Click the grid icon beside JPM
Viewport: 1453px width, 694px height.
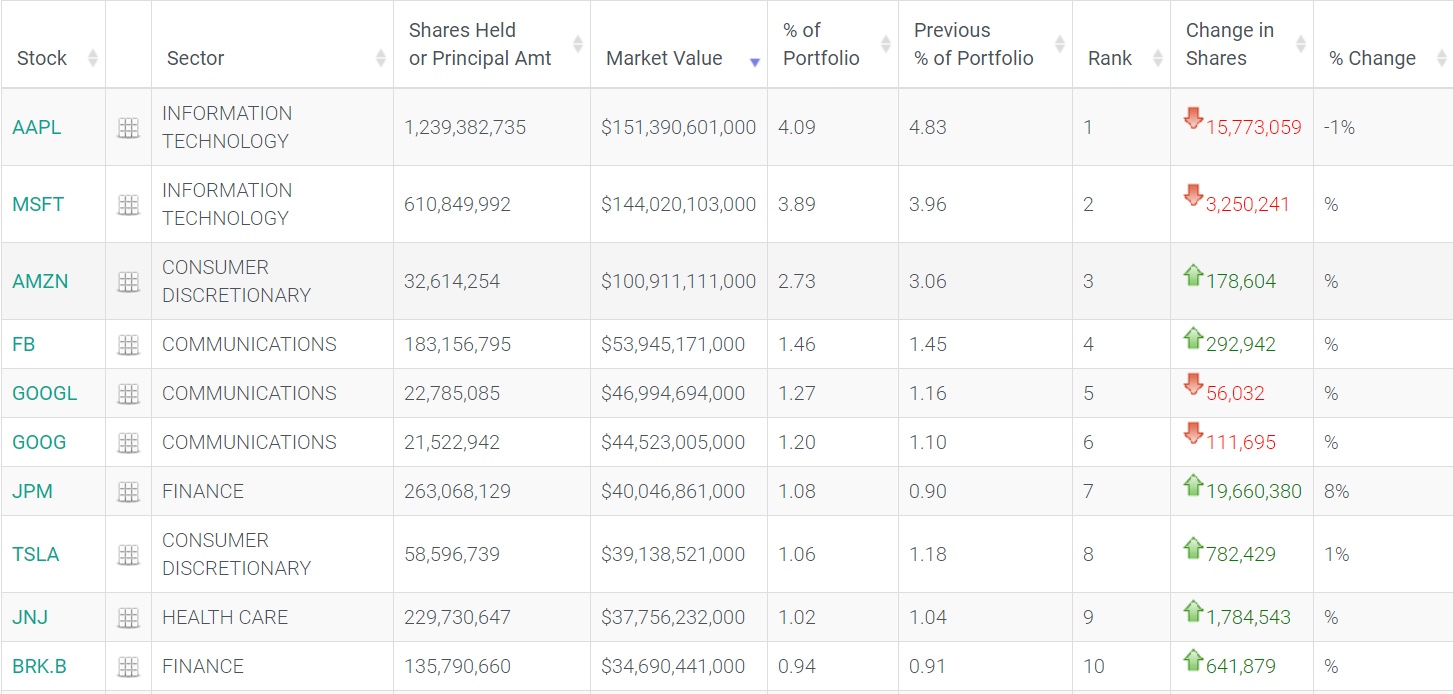[128, 492]
